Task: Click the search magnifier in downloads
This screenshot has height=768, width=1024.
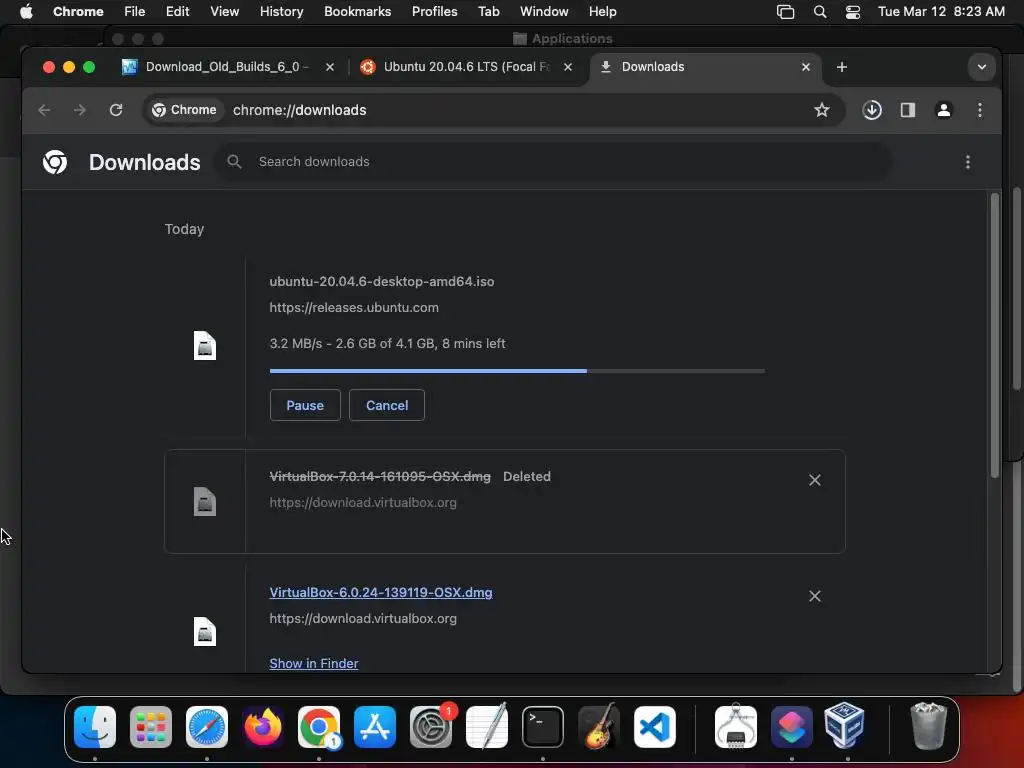Action: click(234, 162)
